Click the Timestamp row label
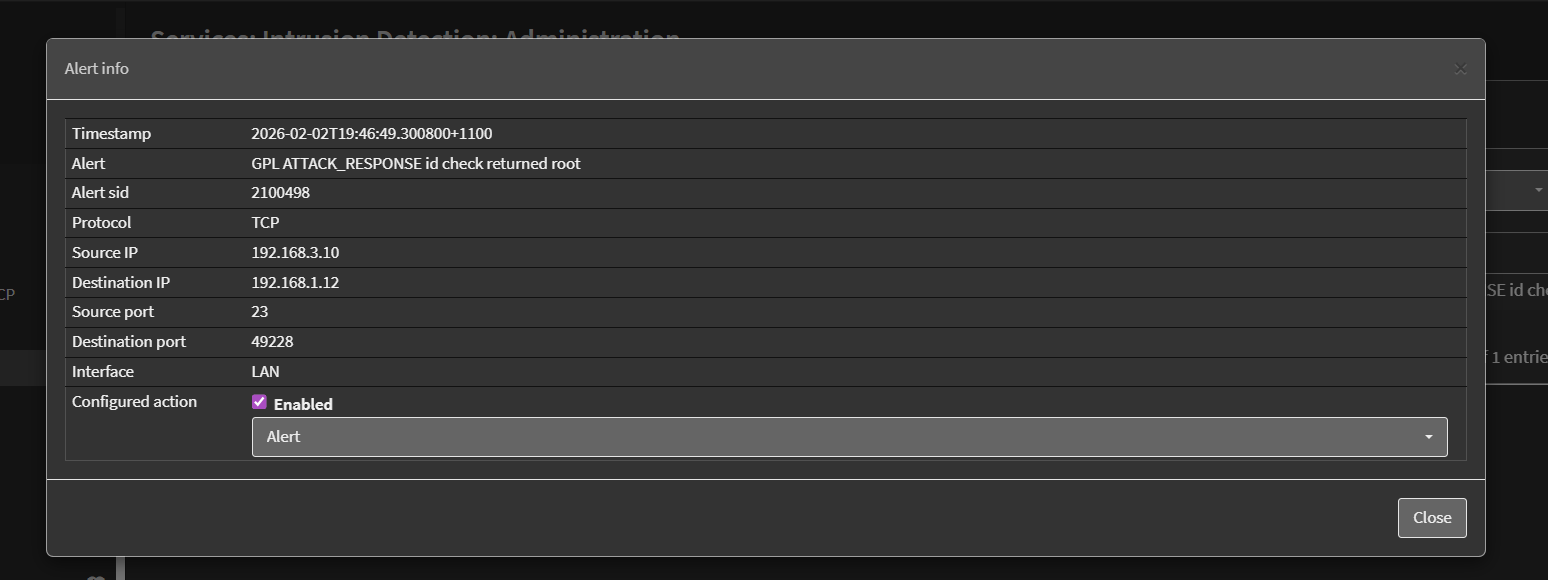Viewport: 1548px width, 580px height. coord(111,134)
